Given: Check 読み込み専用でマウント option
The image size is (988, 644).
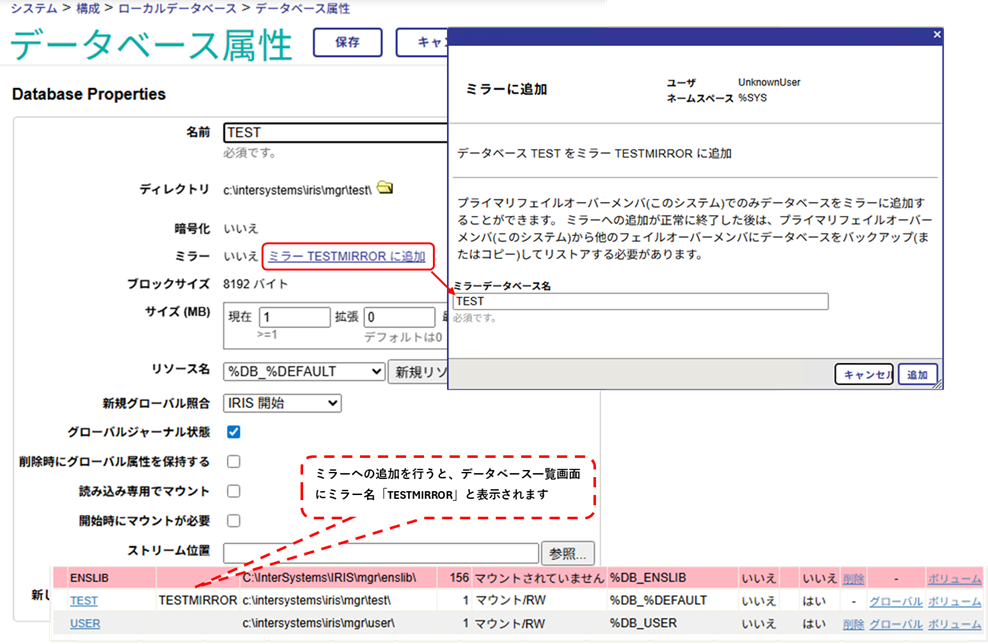Looking at the screenshot, I should point(233,491).
